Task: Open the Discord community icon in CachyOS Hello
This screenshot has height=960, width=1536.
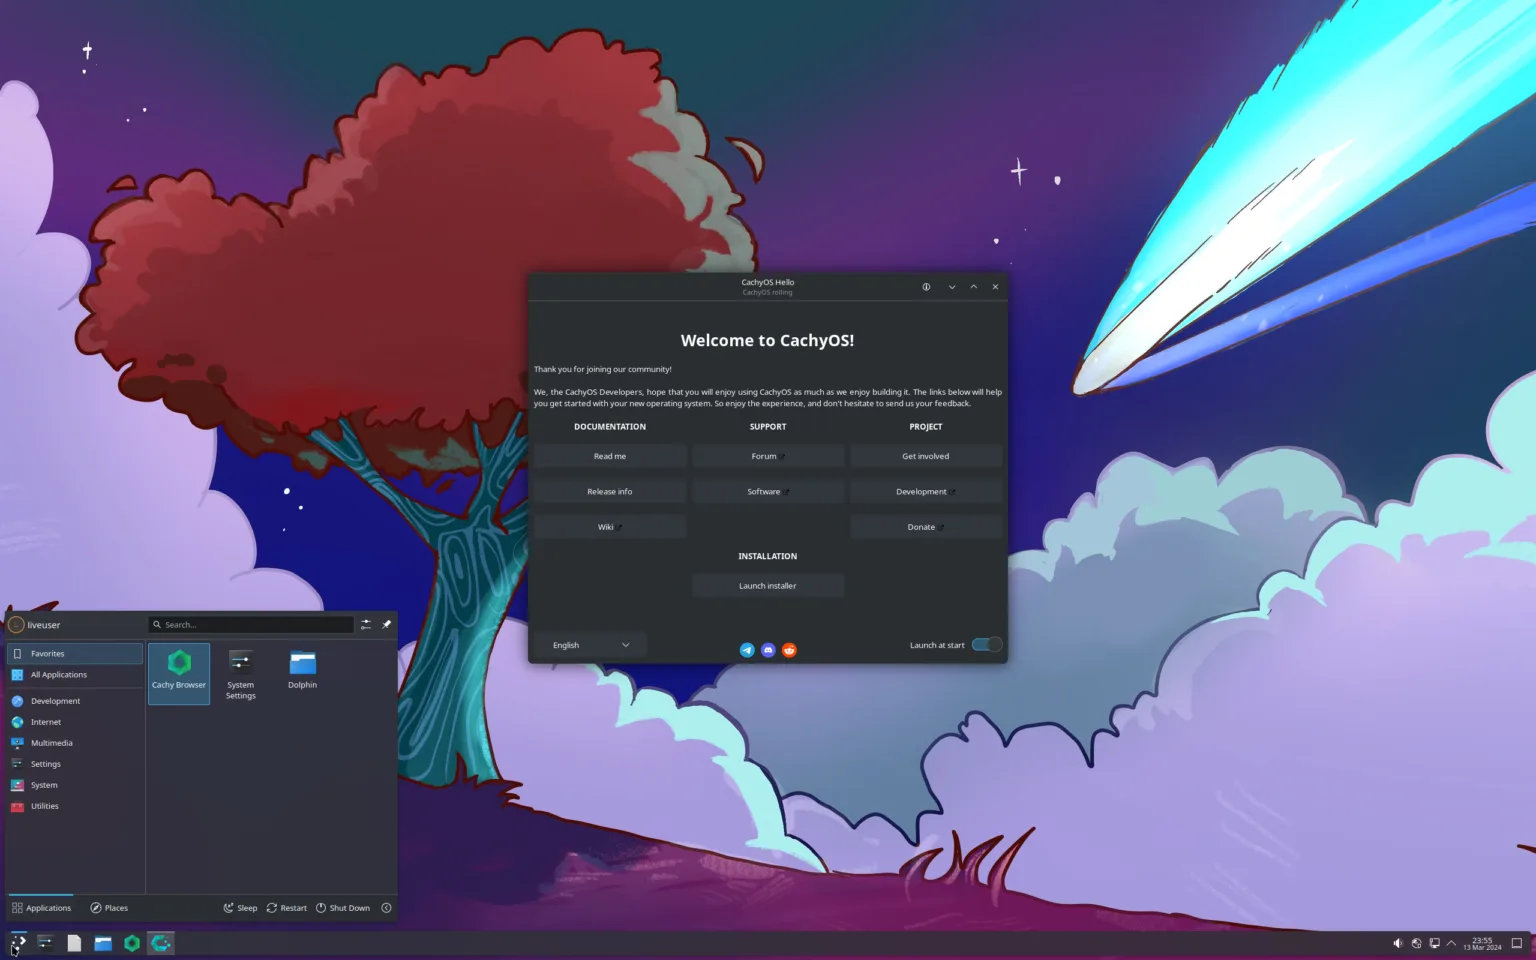Action: point(768,650)
